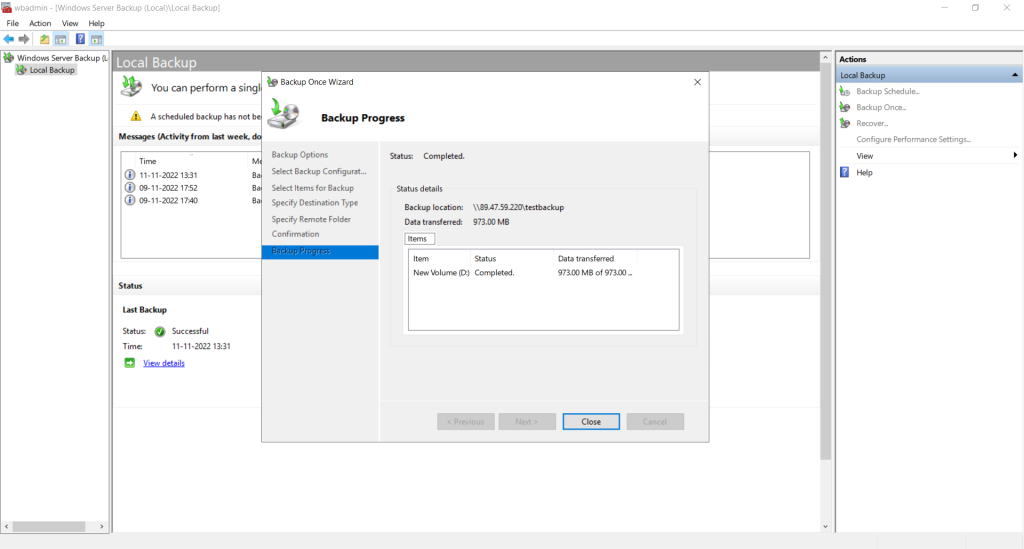Viewport: 1024px width, 549px height.
Task: Click the Backup Schedule icon in Actions
Action: 844,91
